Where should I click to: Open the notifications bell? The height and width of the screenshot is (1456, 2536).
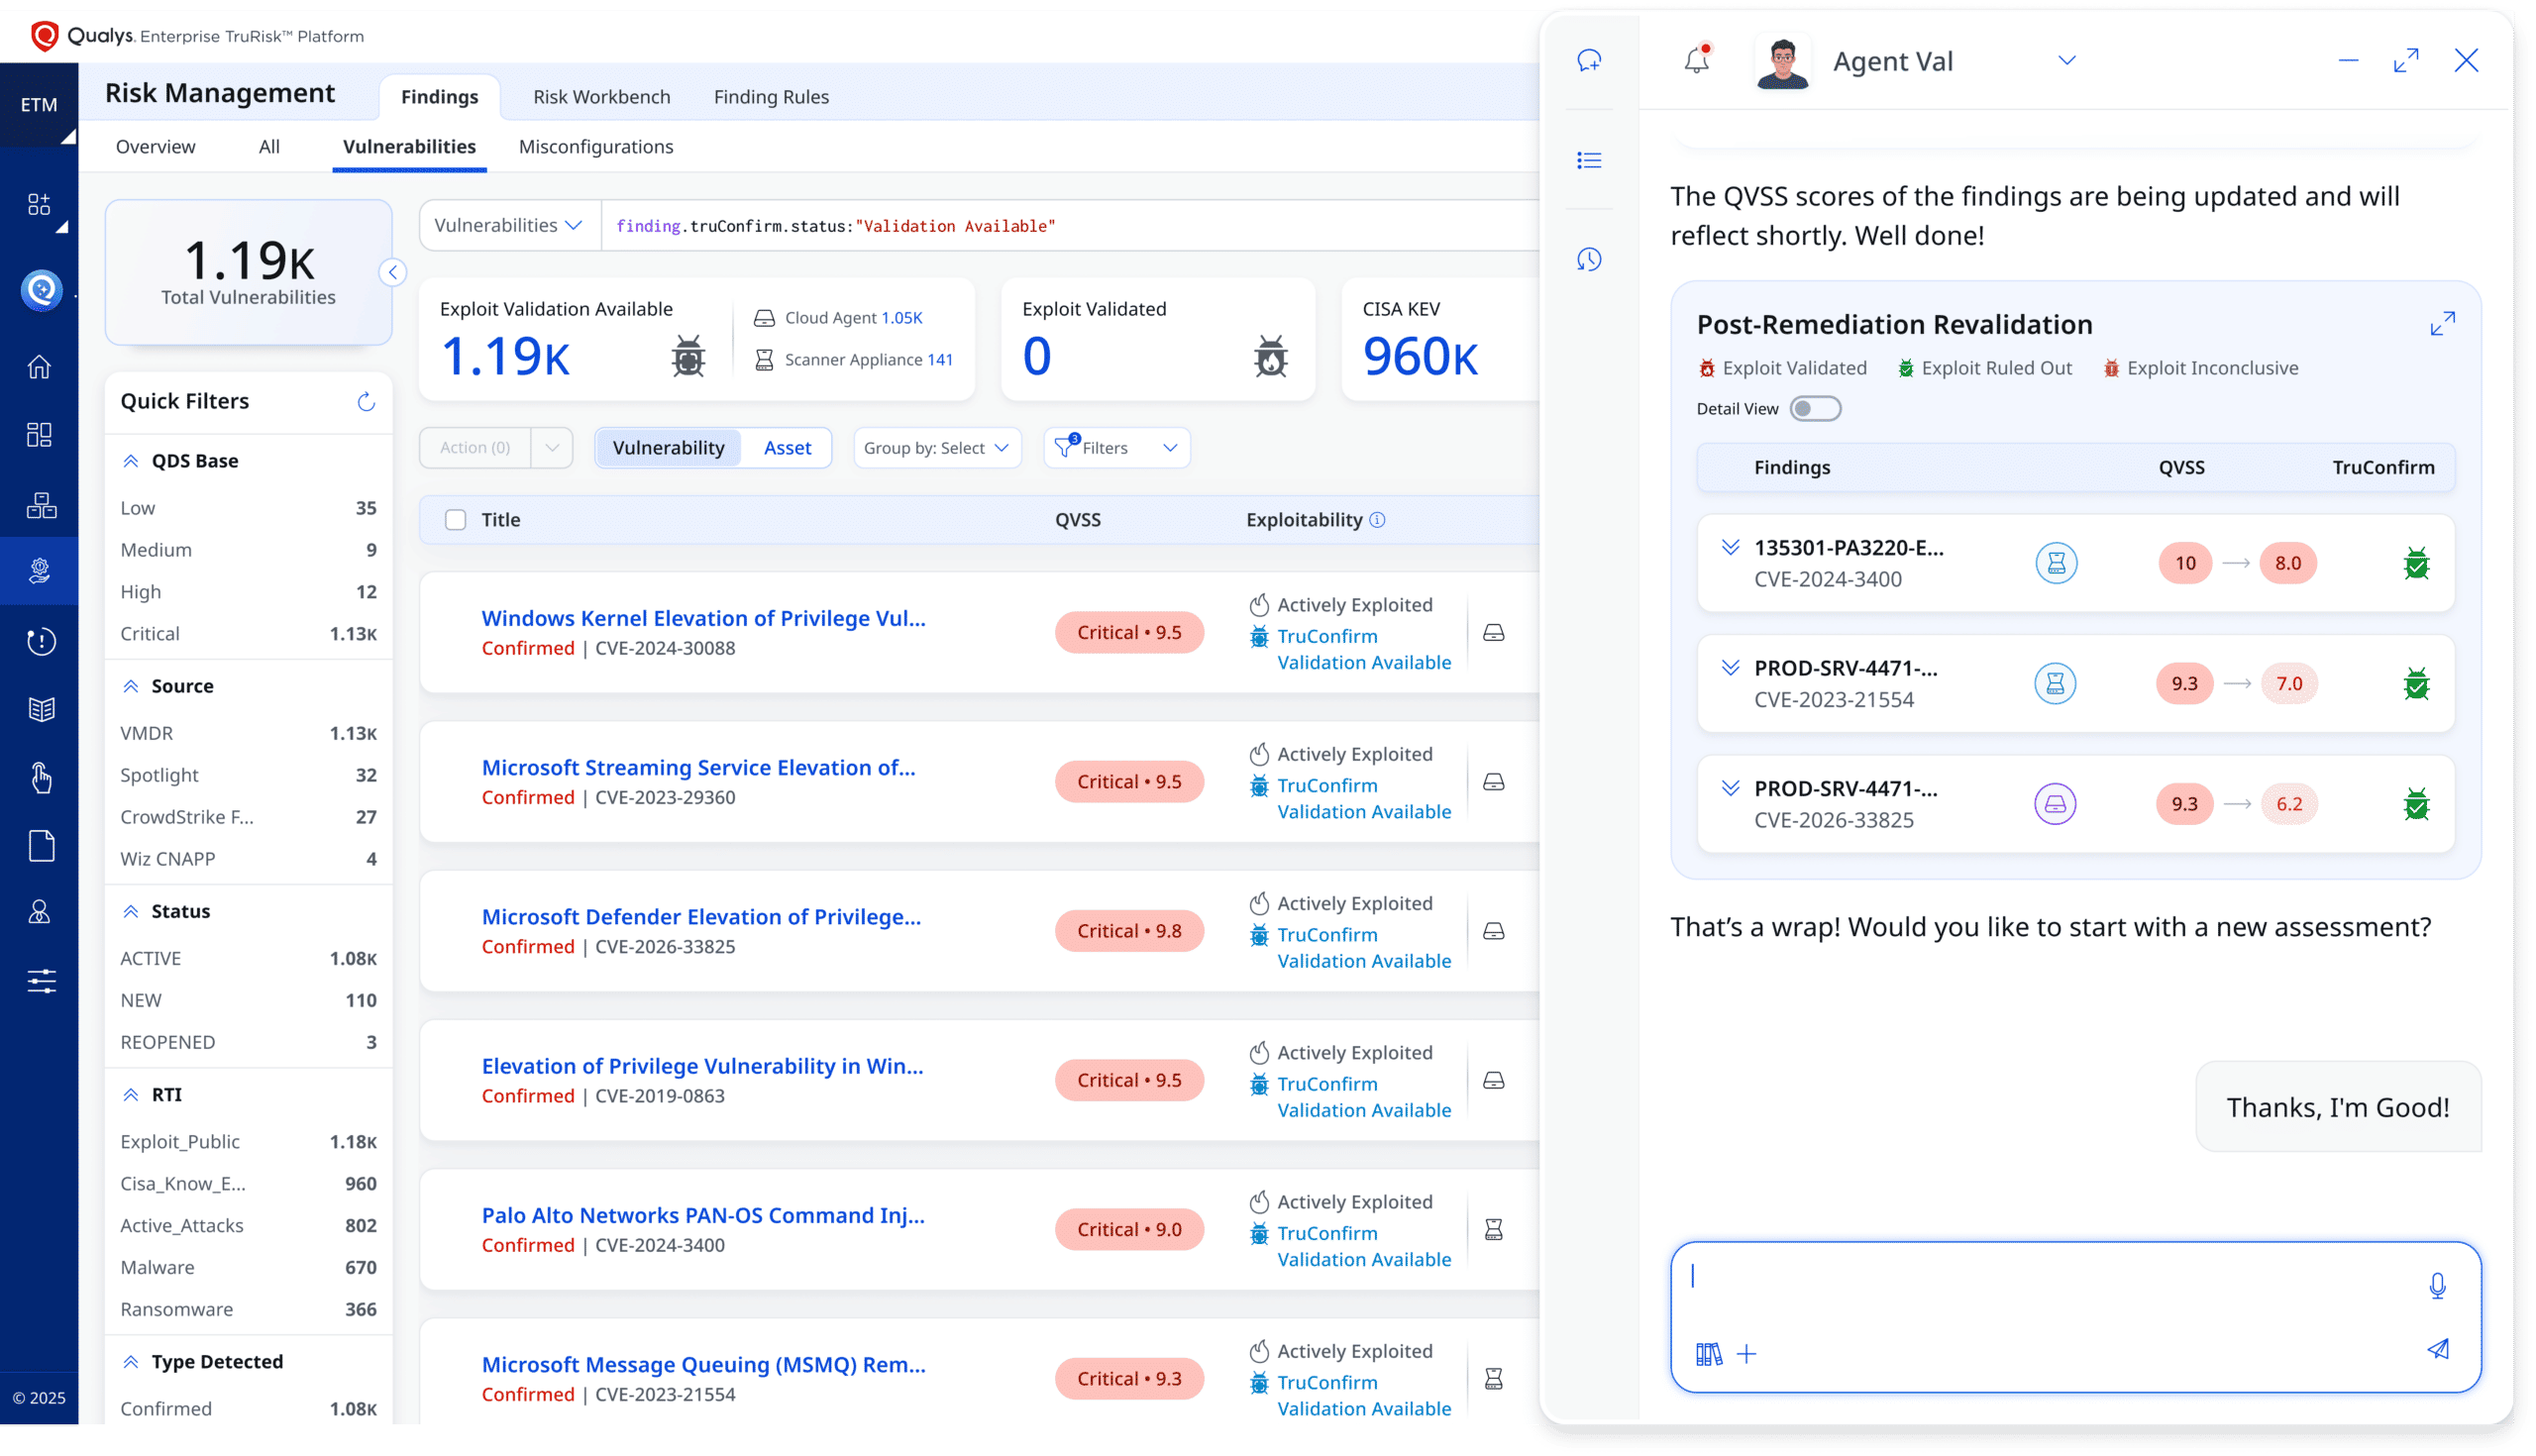click(x=1697, y=60)
